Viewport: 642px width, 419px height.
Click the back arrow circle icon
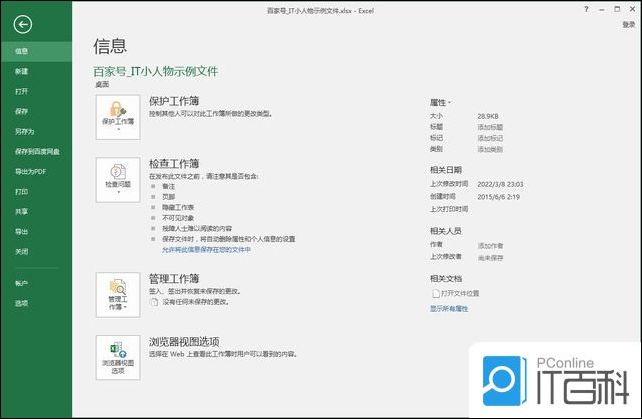point(23,25)
